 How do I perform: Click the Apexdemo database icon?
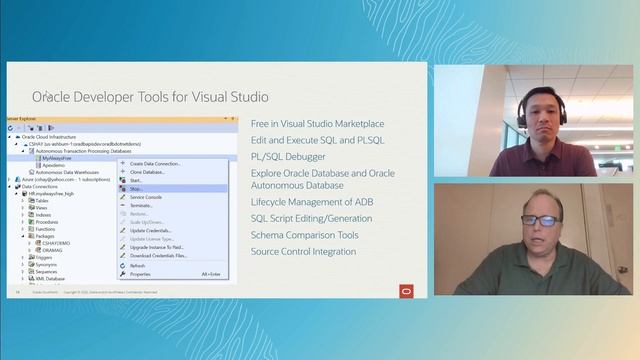[x=38, y=165]
